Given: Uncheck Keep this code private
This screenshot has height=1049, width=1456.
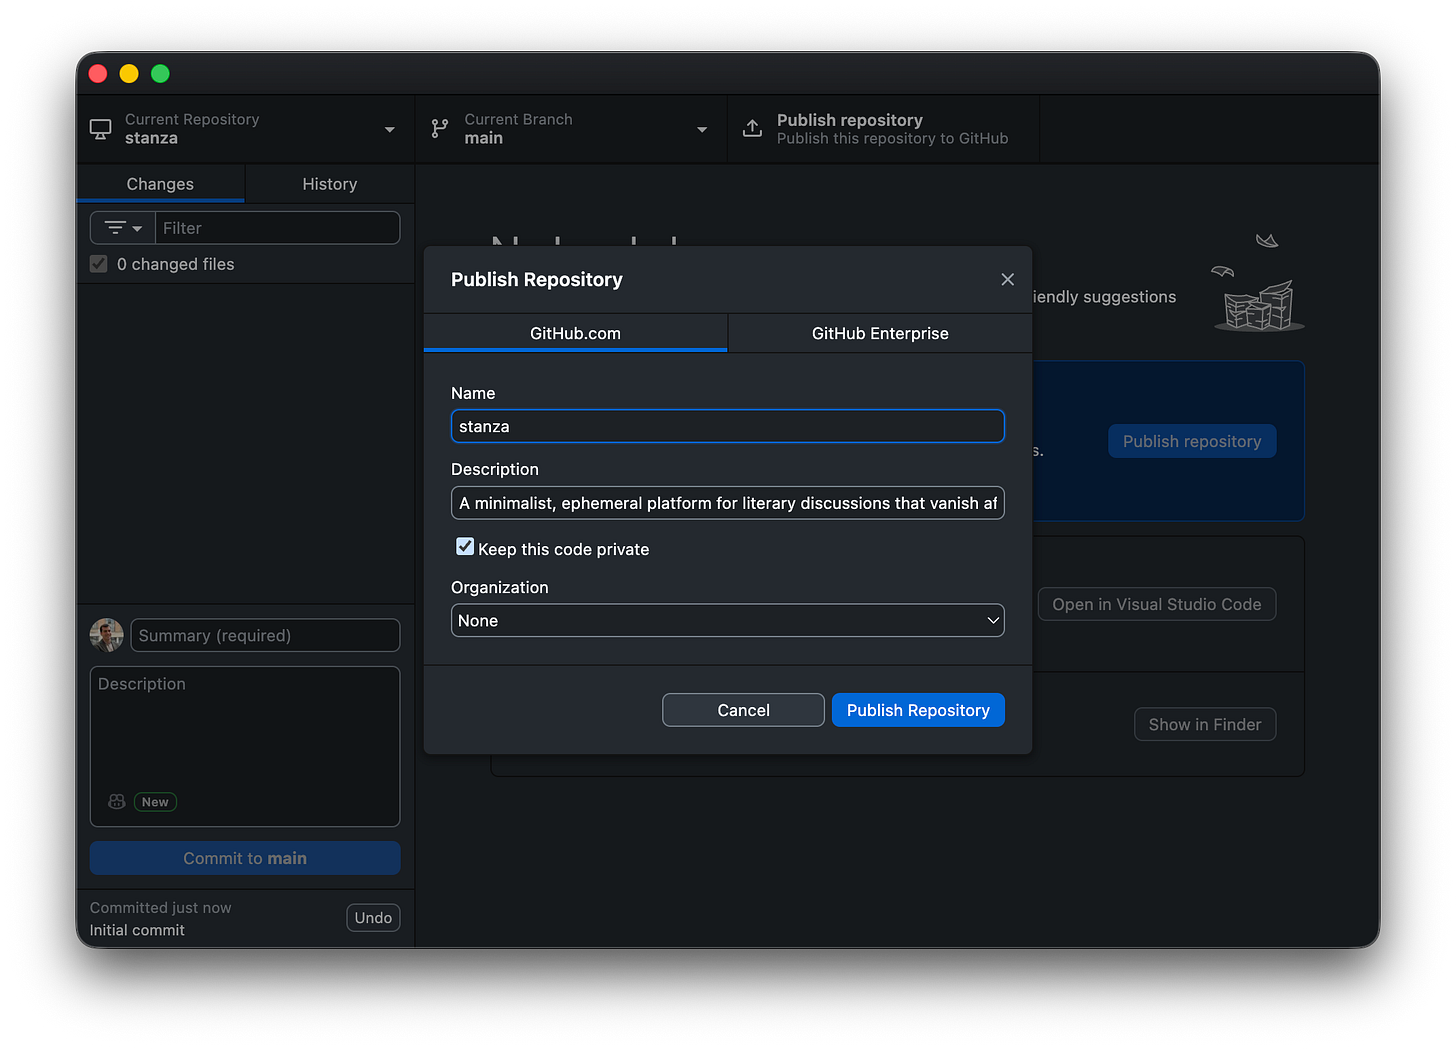Looking at the screenshot, I should coord(464,547).
